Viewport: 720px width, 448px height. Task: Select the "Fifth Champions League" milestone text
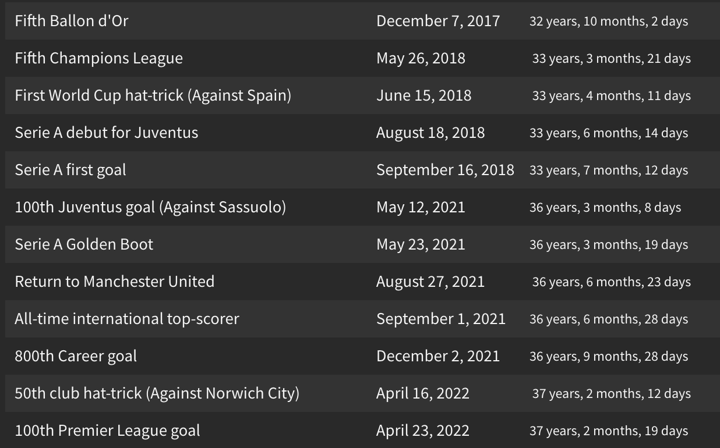99,58
